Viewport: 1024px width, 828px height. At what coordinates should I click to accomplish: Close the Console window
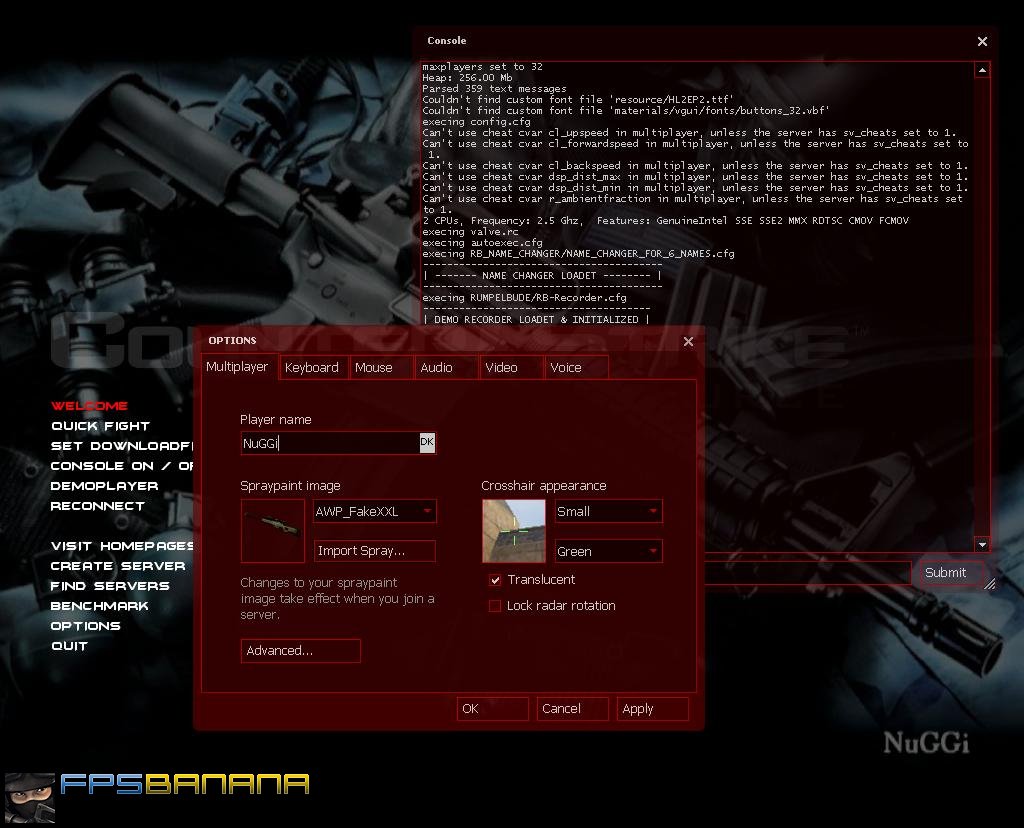click(x=982, y=41)
